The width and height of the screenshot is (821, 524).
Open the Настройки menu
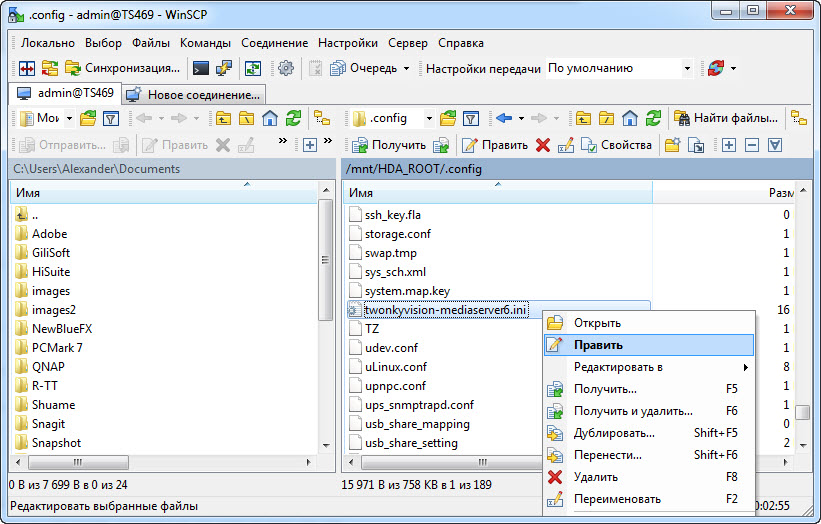click(x=348, y=43)
